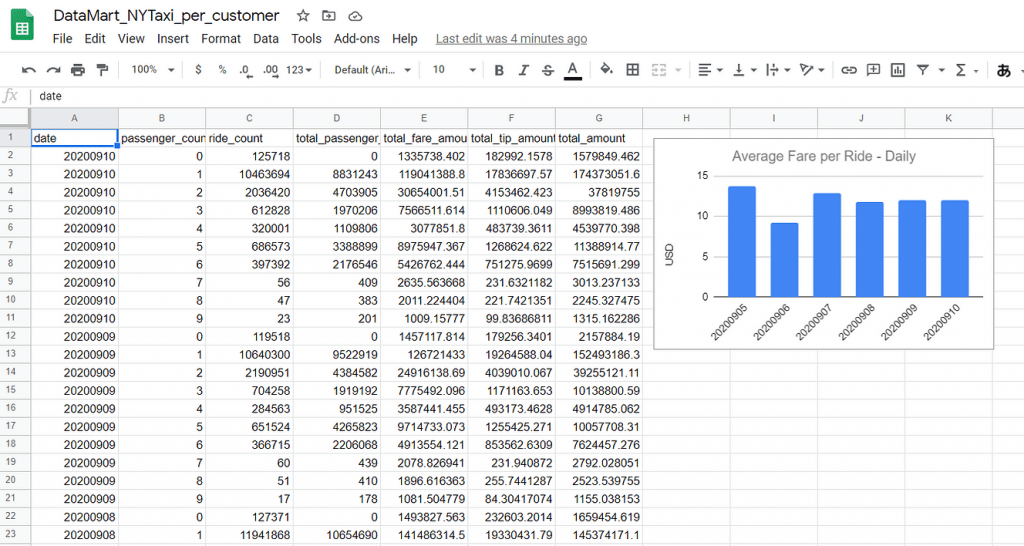Open the Insert menu

[172, 39]
